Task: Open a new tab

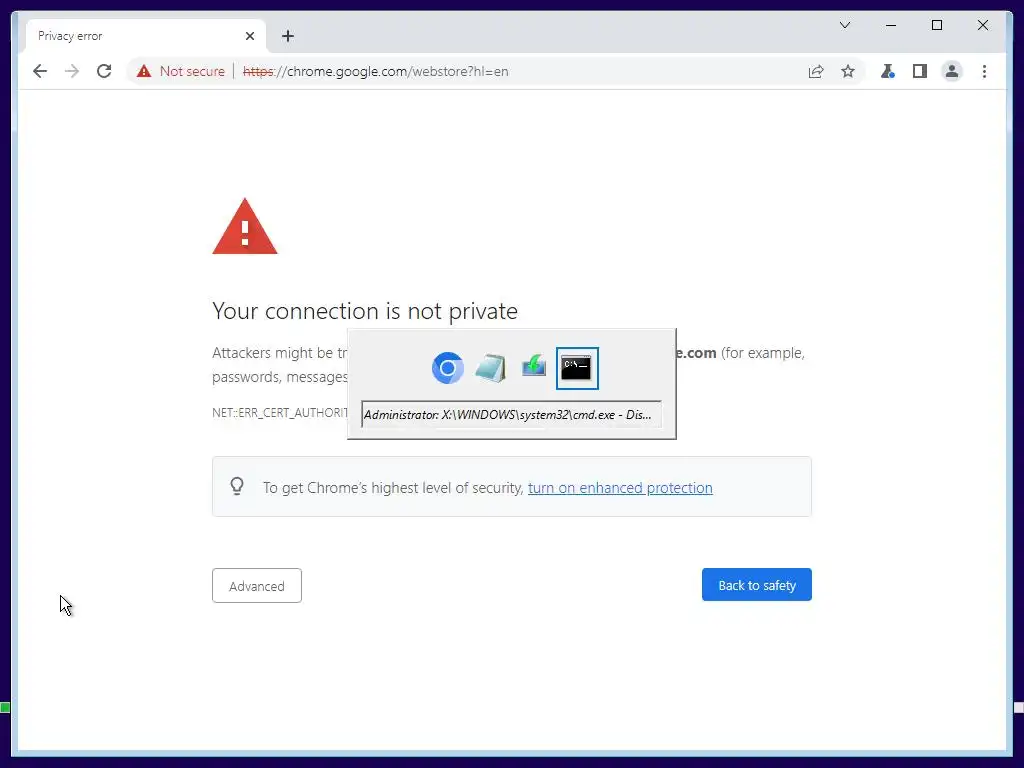Action: coord(287,36)
